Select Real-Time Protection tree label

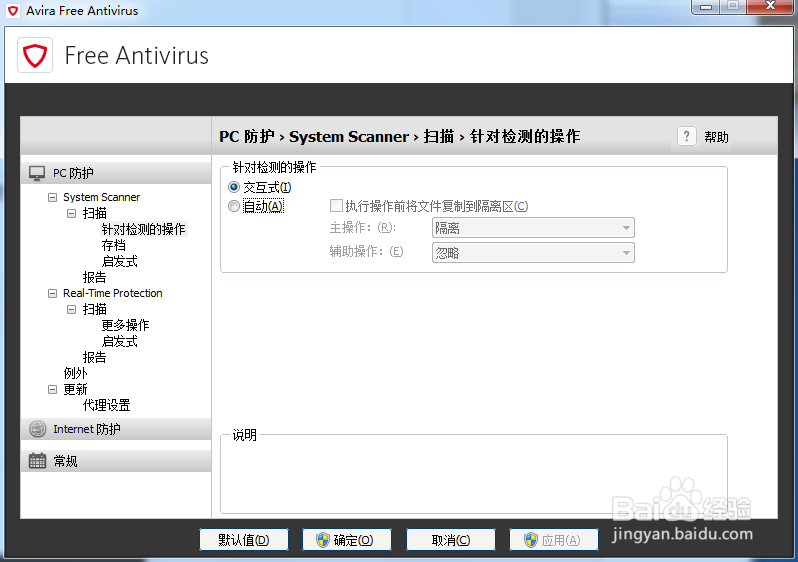point(112,293)
